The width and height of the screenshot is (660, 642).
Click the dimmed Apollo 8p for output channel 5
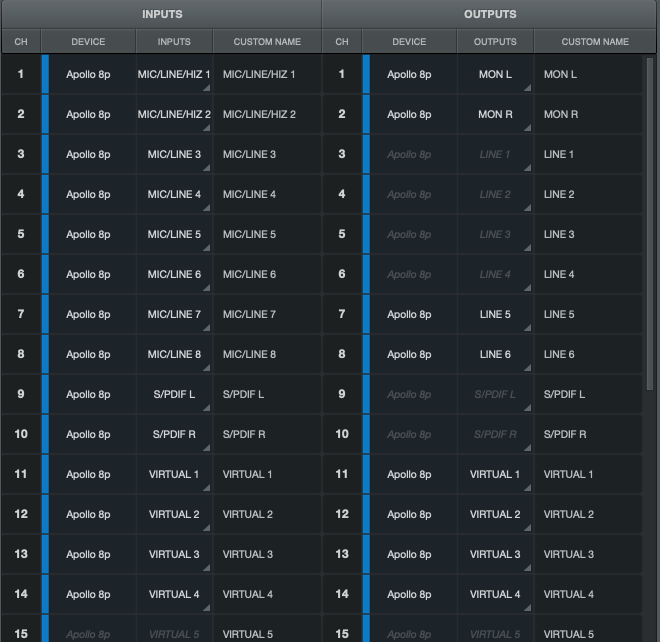point(409,234)
